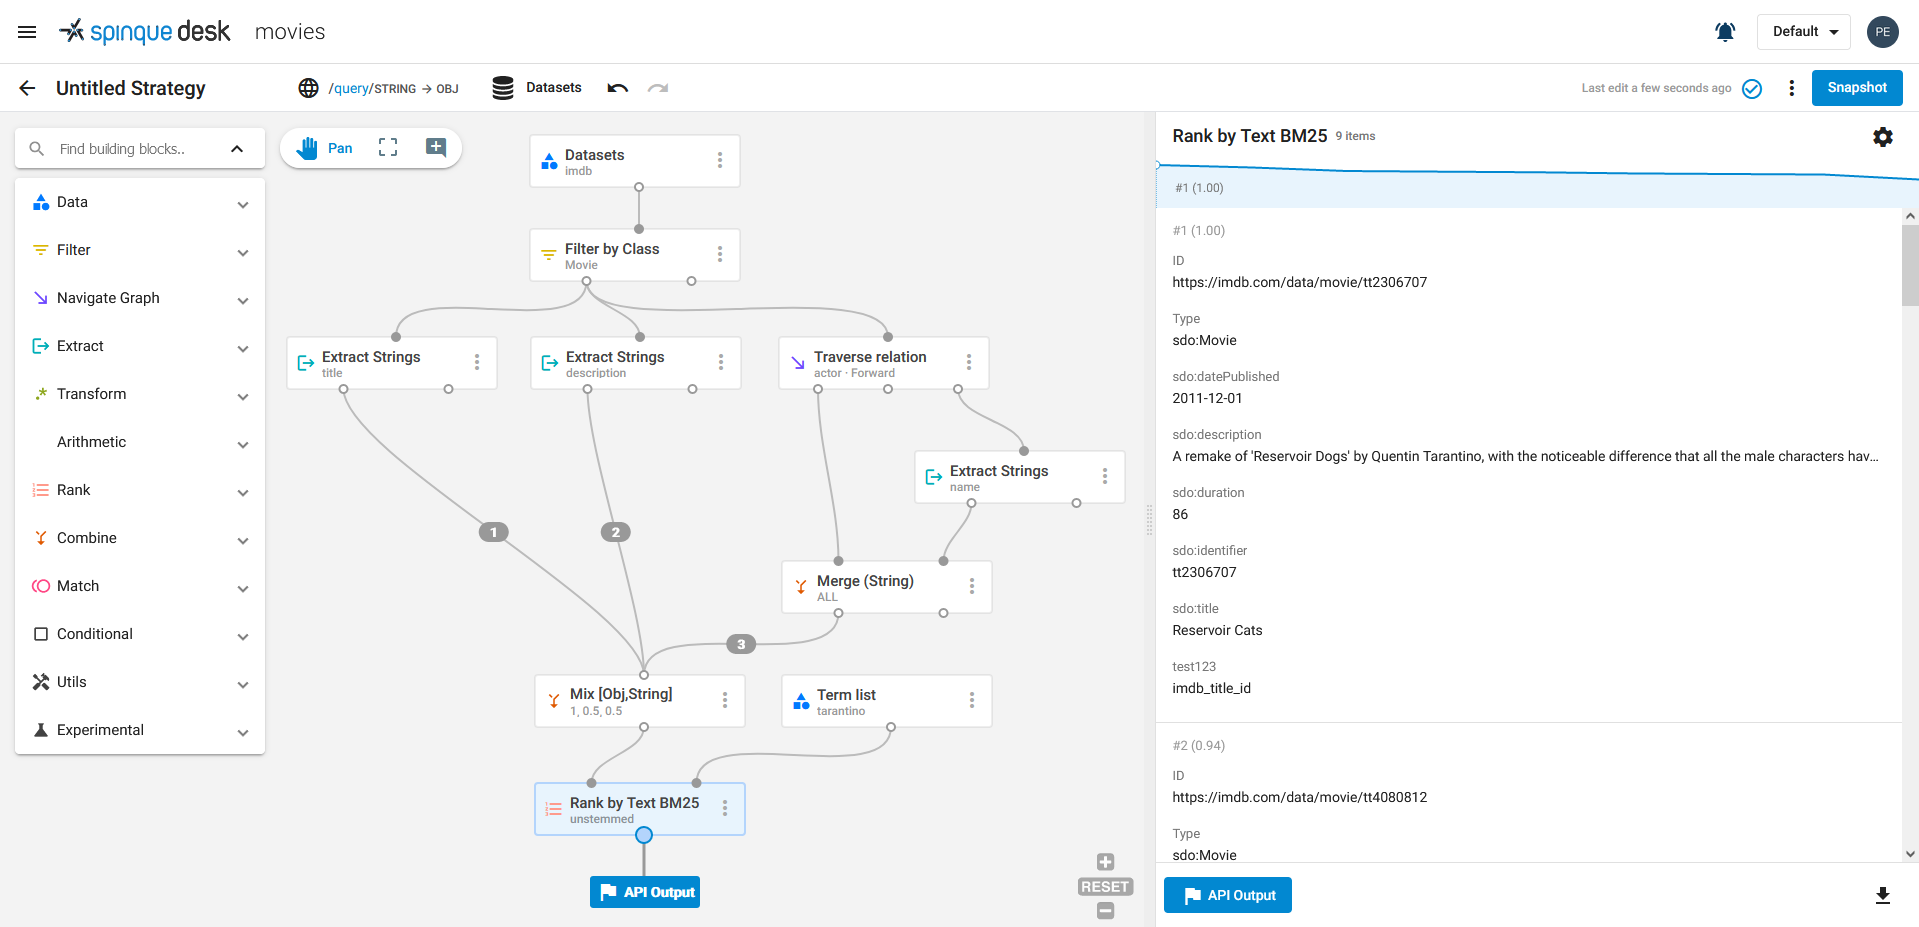Image resolution: width=1919 pixels, height=927 pixels.
Task: Open the notifications bell
Action: click(x=1725, y=32)
